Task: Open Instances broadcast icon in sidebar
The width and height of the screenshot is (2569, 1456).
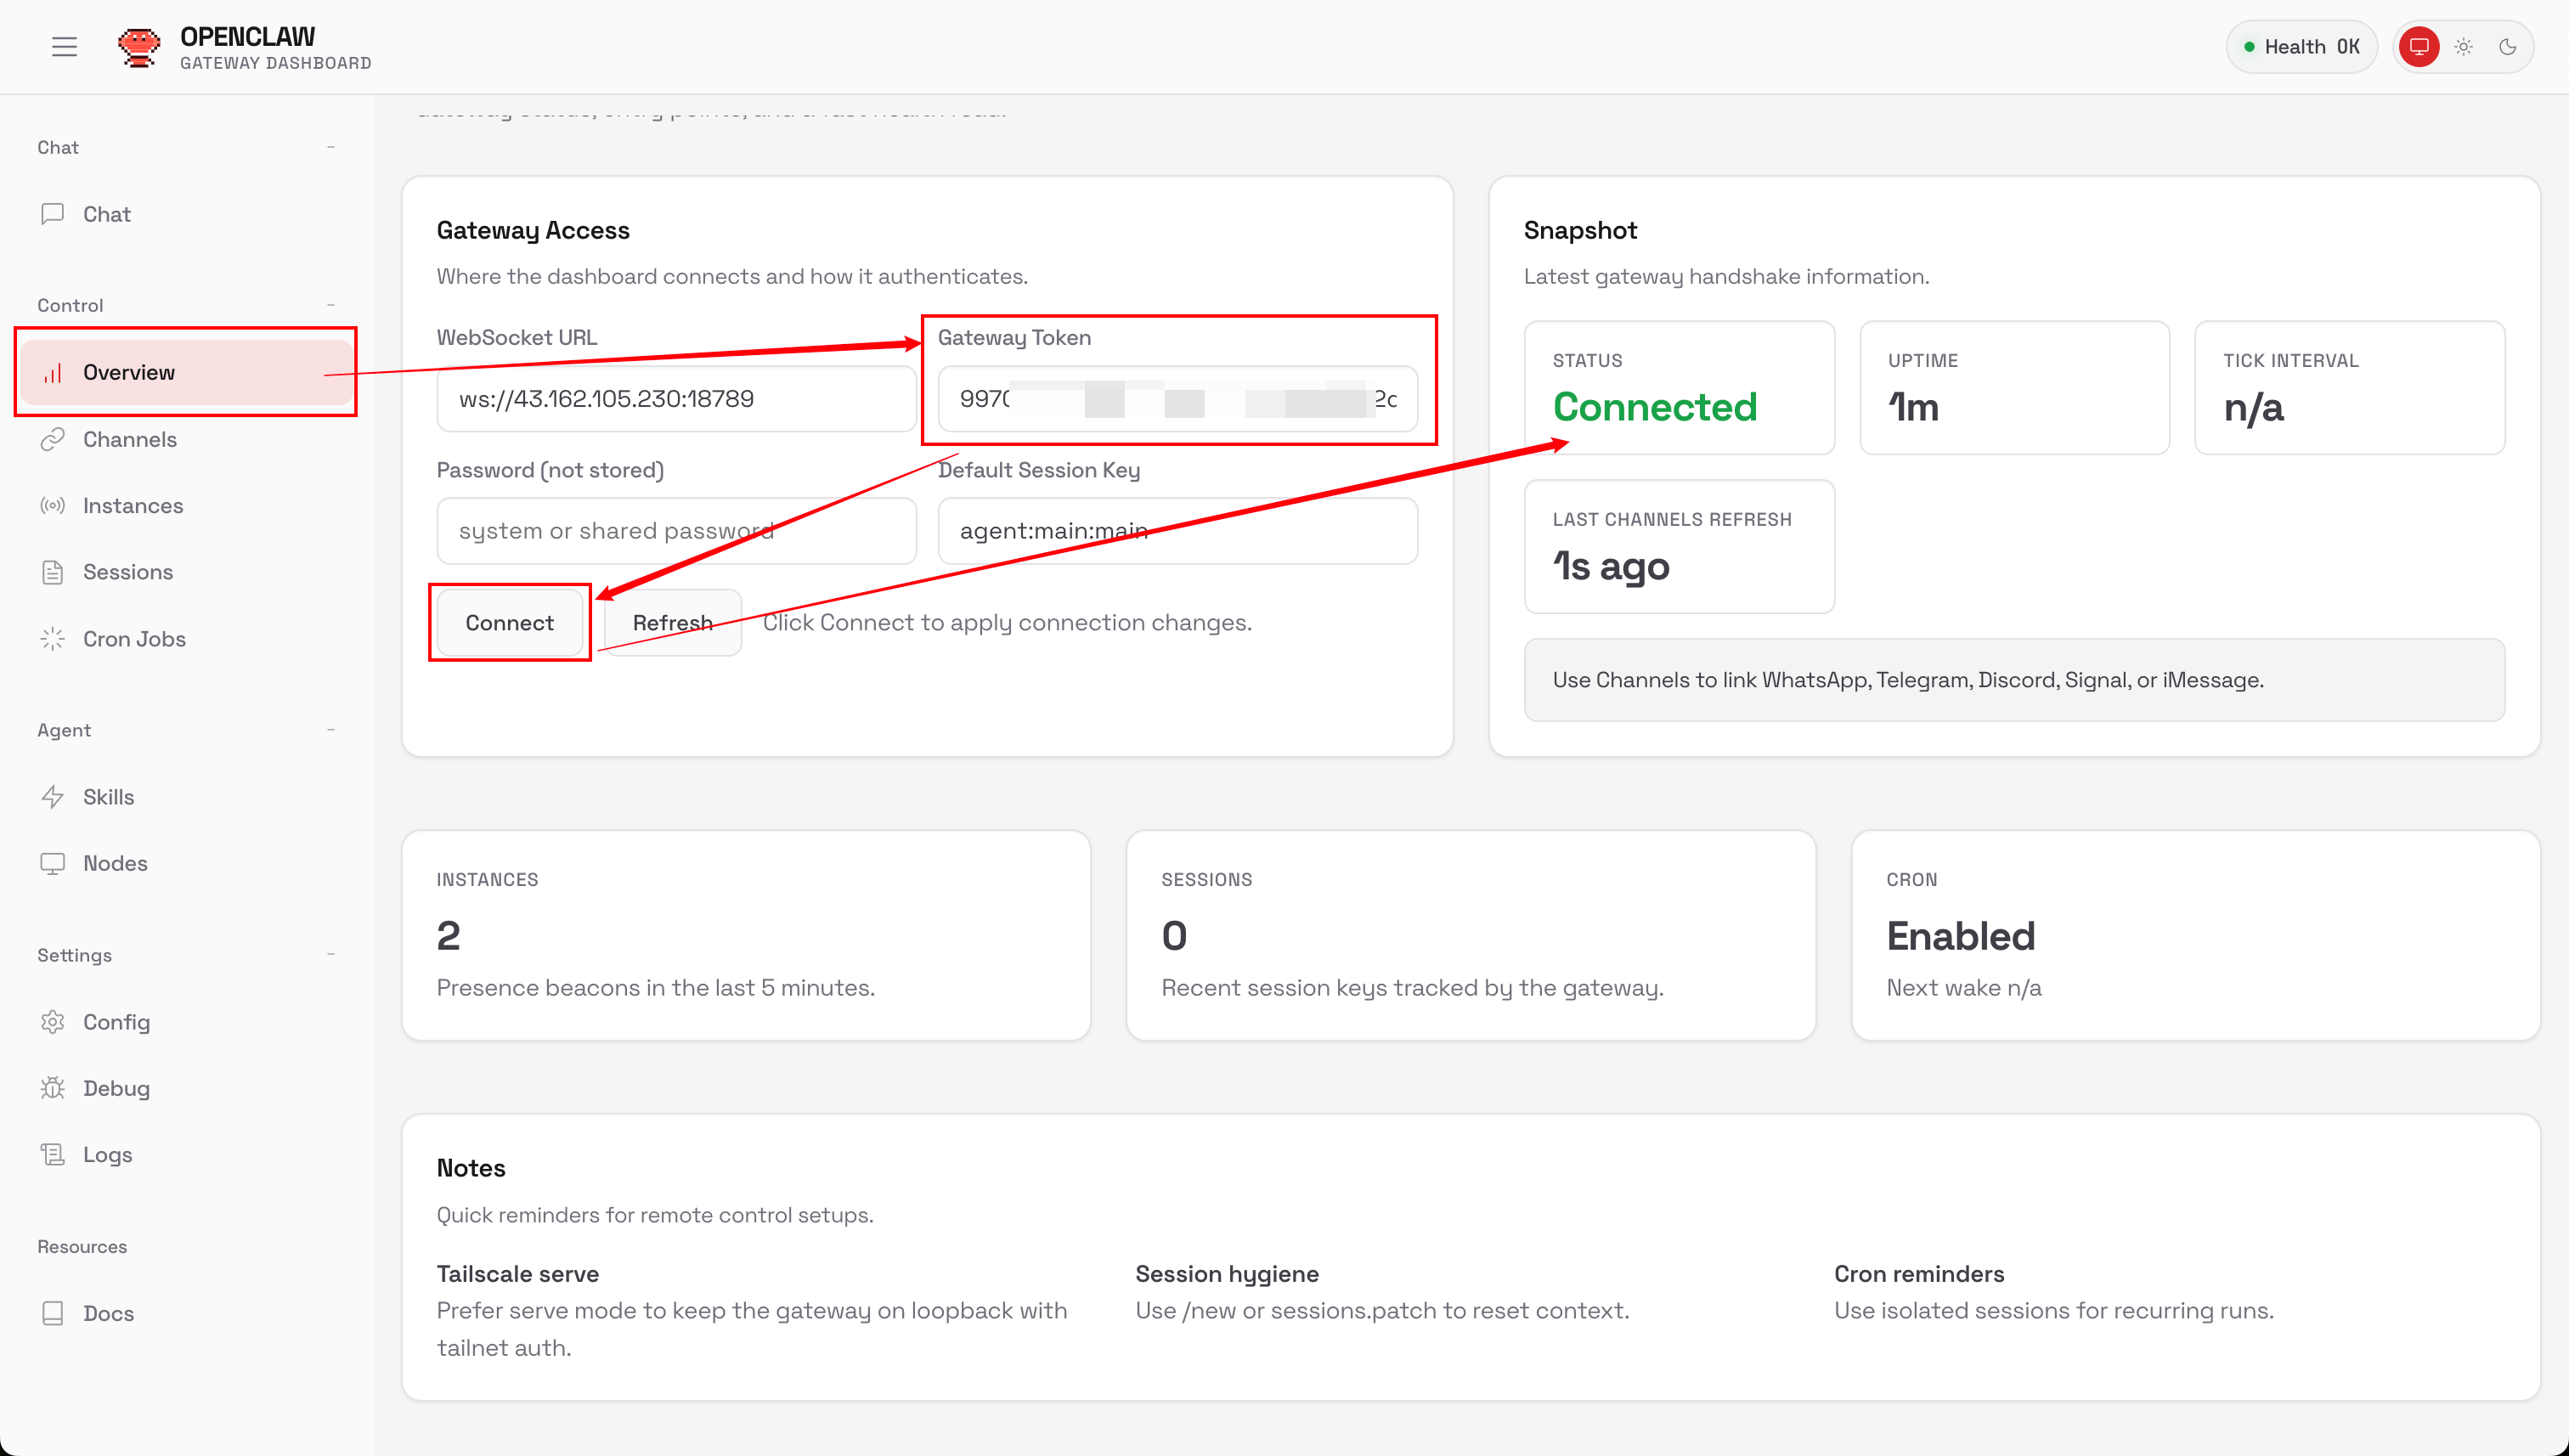Action: coord(52,506)
